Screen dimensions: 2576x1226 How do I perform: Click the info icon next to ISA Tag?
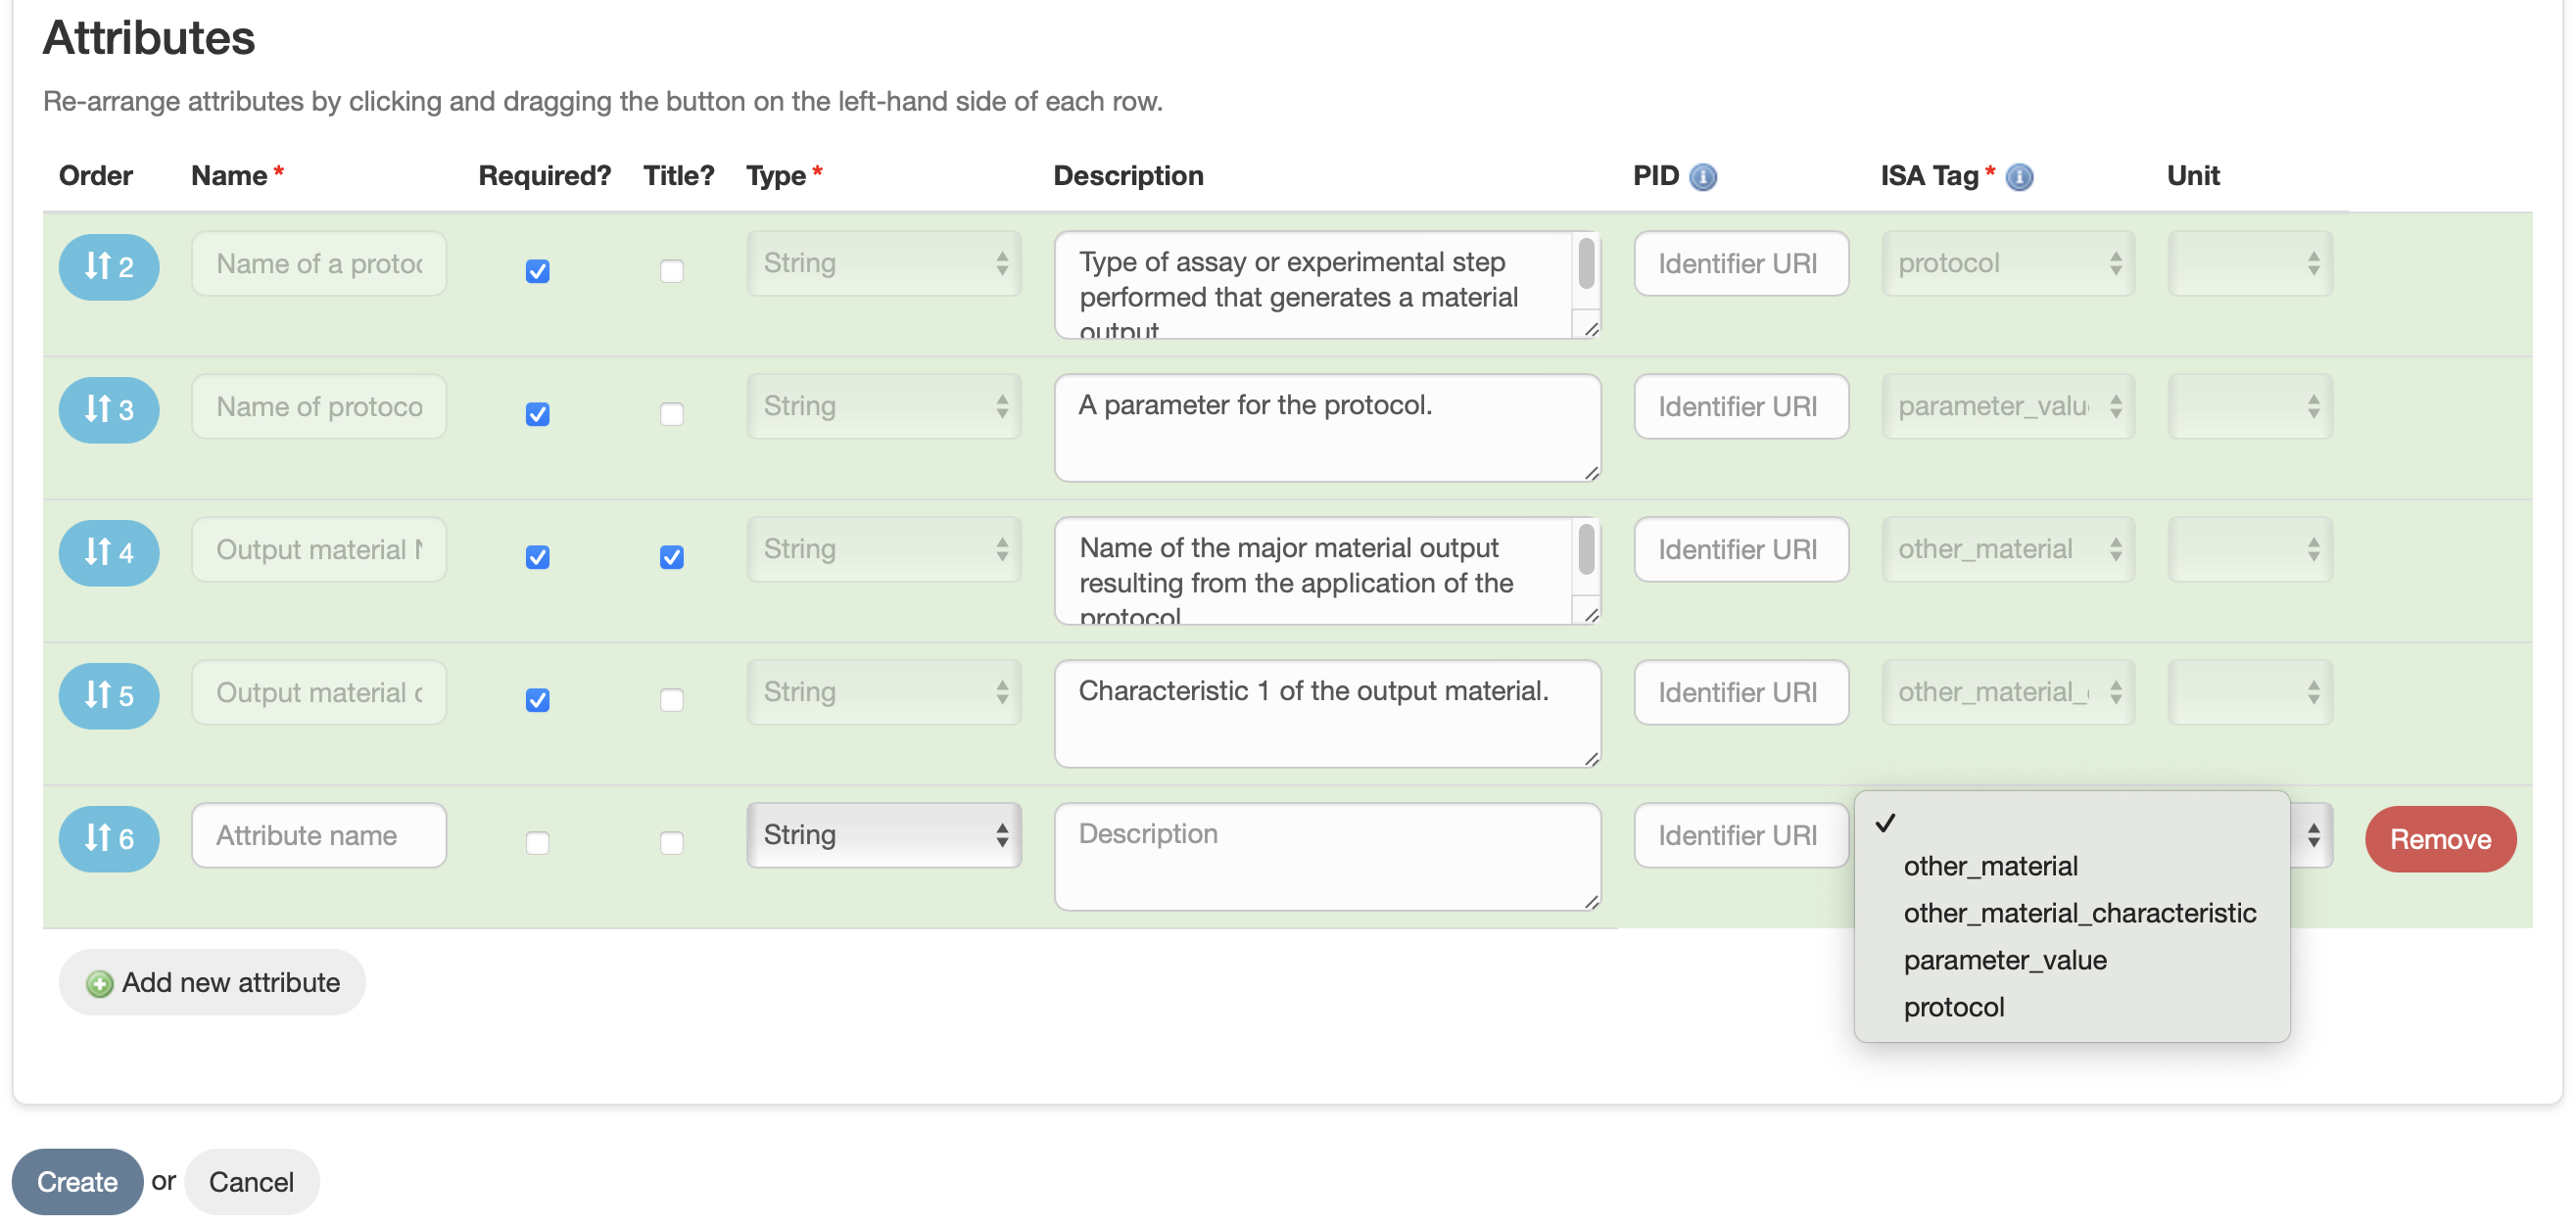[2018, 176]
